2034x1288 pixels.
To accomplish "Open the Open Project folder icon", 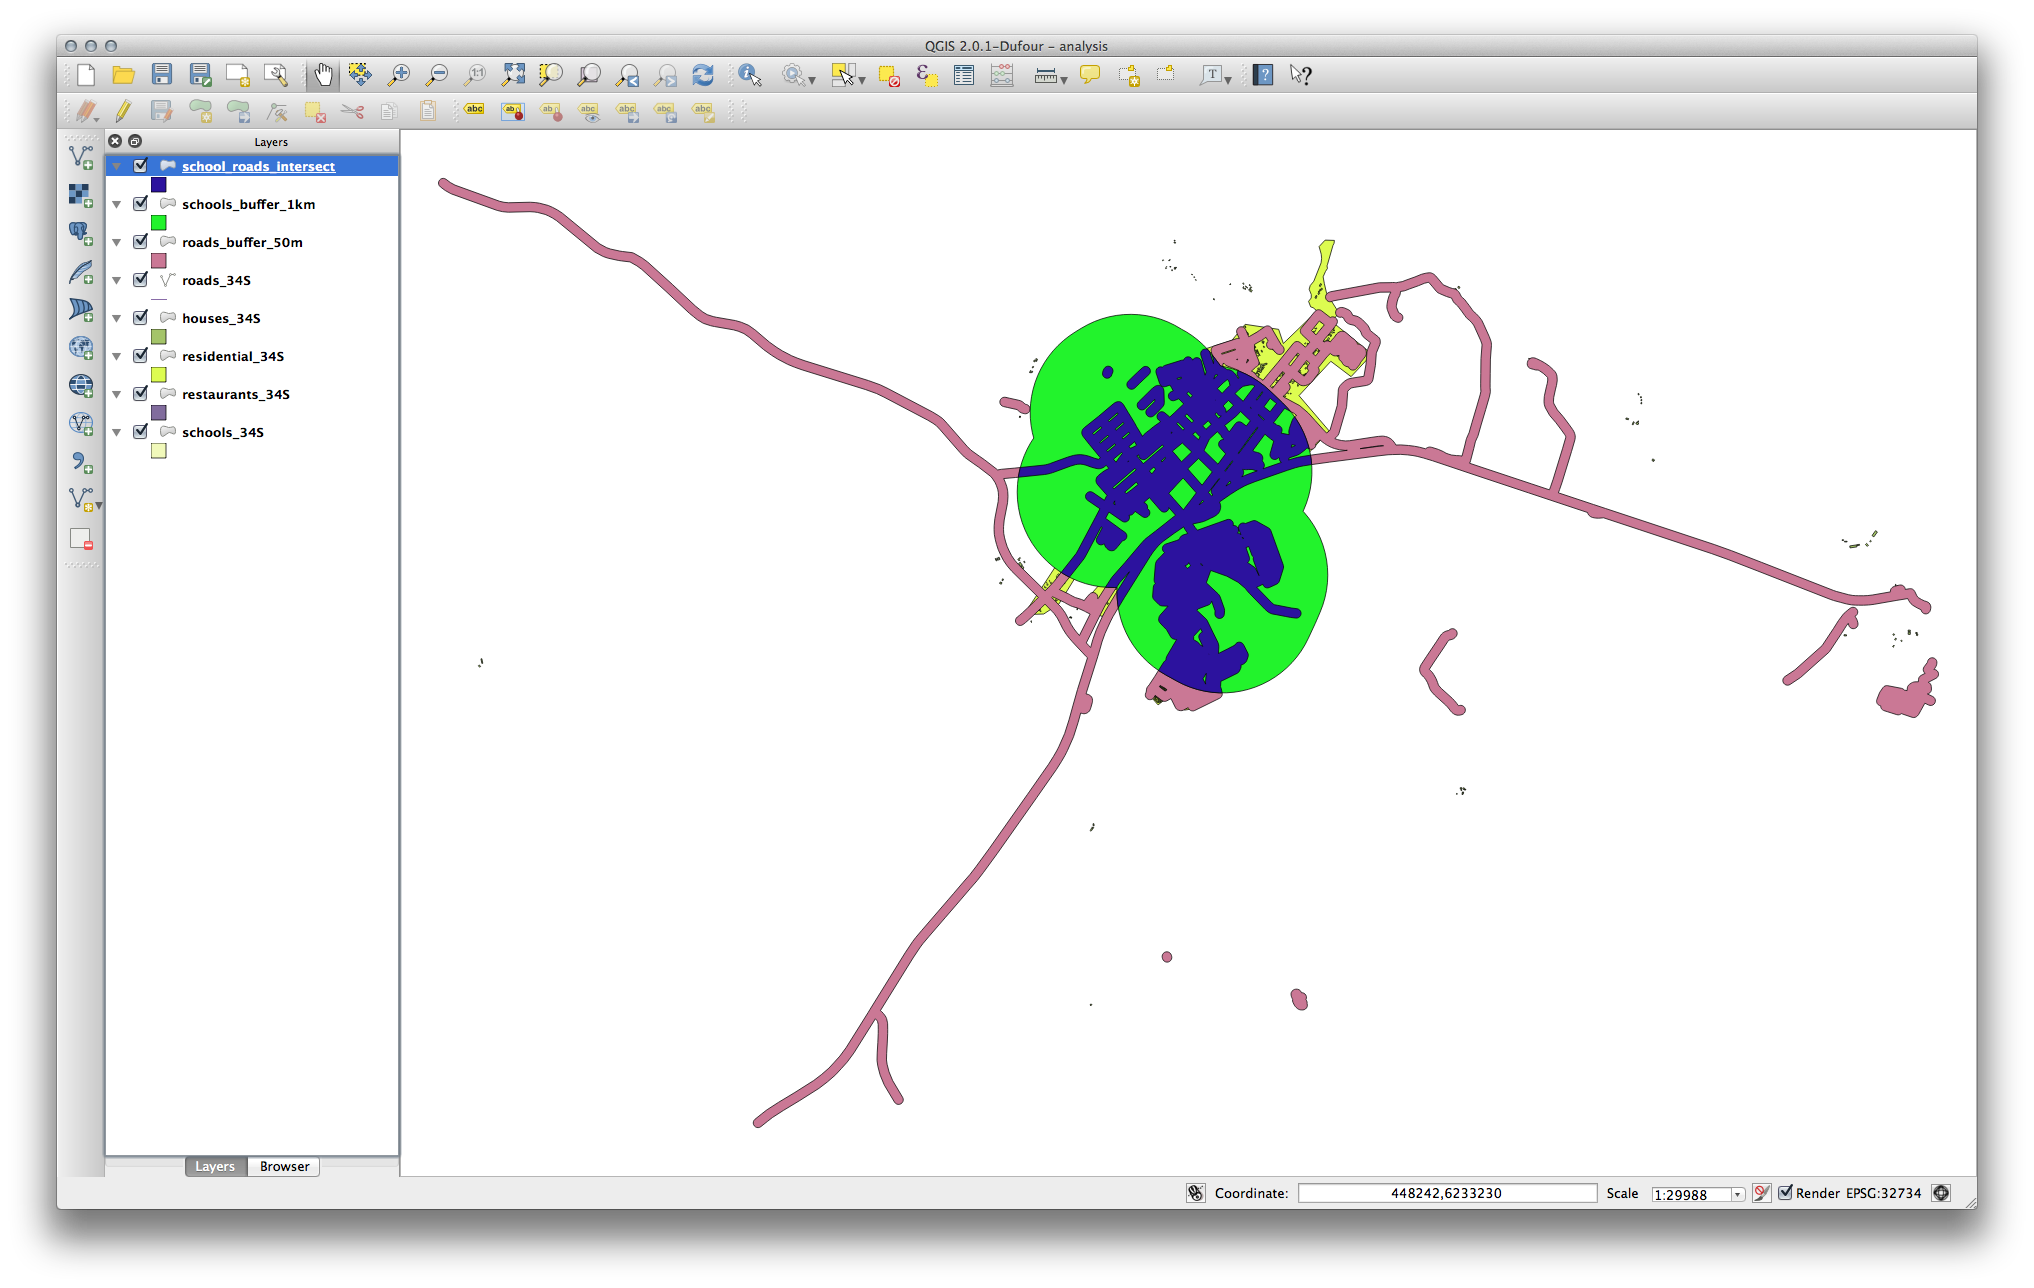I will point(123,75).
